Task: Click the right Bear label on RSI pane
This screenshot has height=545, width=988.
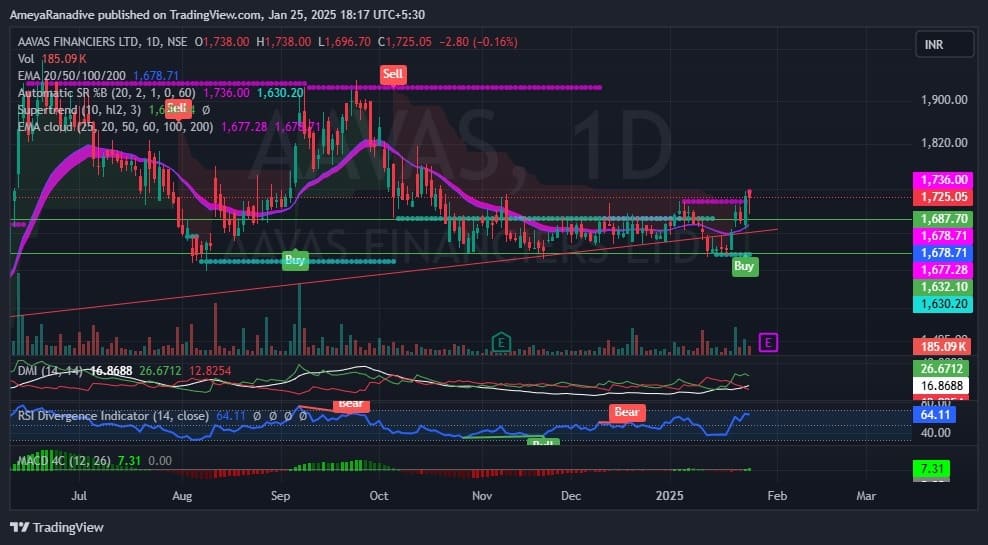Action: pos(626,412)
